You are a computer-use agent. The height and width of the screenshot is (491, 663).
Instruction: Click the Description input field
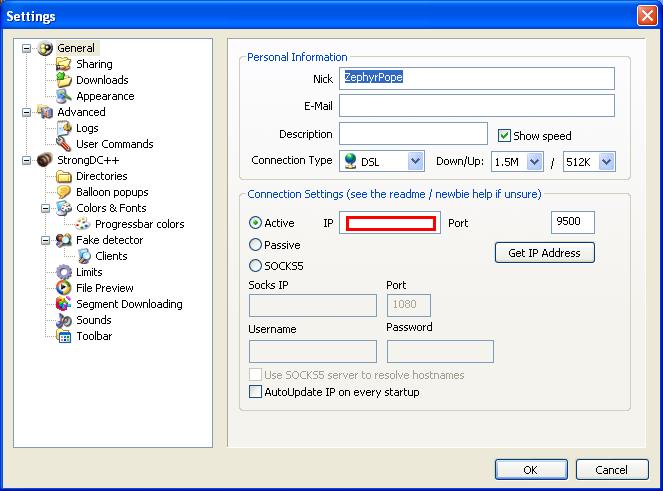click(413, 134)
